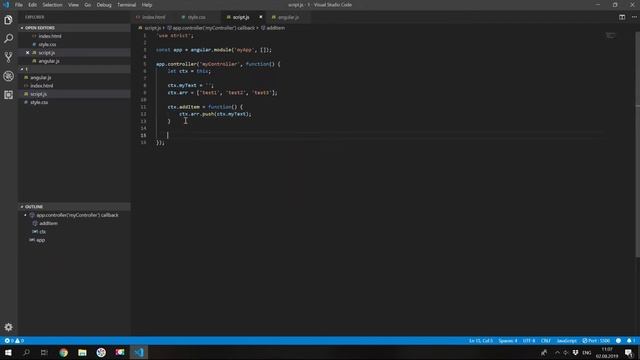Open the Go menu
Image resolution: width=640 pixels, height=360 pixels.
coord(88,5)
